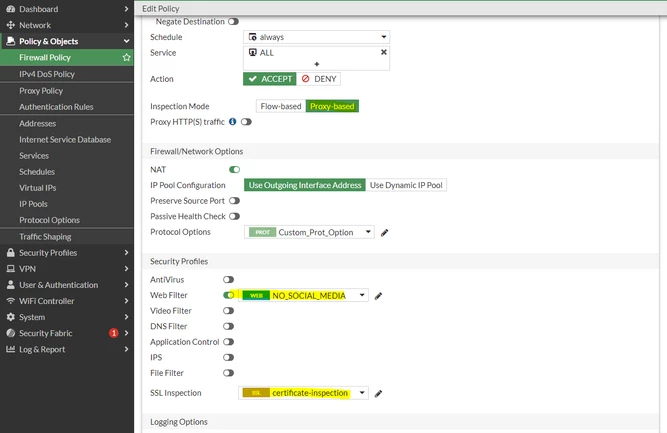Click the always schedule clock icon
This screenshot has height=433, width=667.
(252, 37)
